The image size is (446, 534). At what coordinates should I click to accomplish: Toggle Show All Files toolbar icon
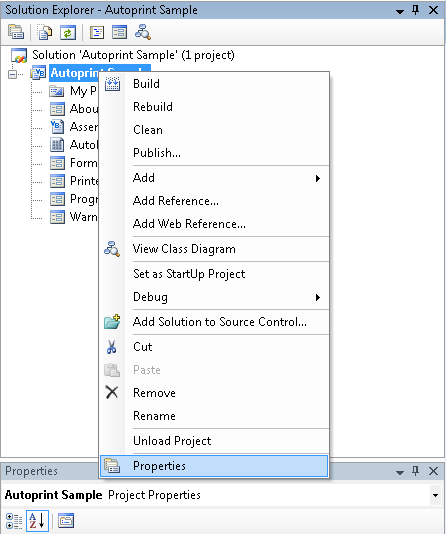point(45,32)
